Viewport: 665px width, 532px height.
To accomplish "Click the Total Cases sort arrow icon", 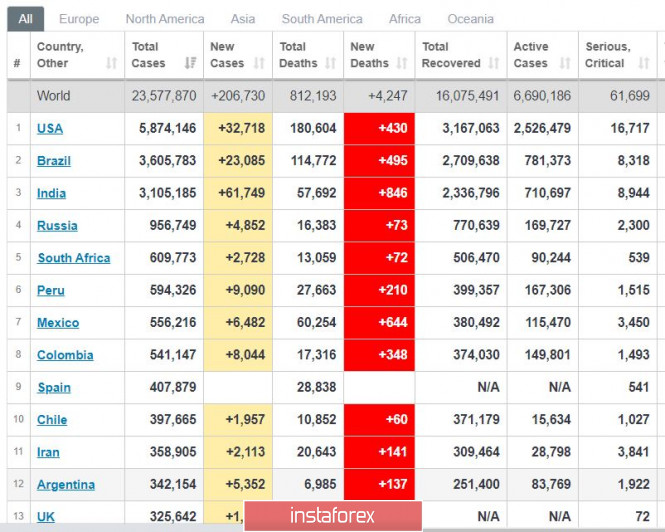I will pyautogui.click(x=190, y=64).
